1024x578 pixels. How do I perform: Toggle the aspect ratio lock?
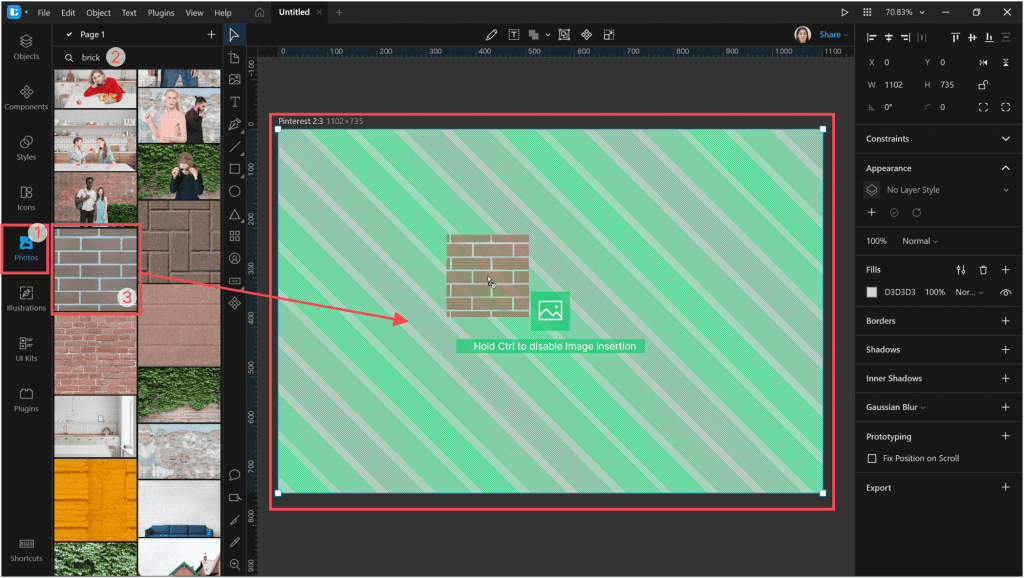point(983,85)
